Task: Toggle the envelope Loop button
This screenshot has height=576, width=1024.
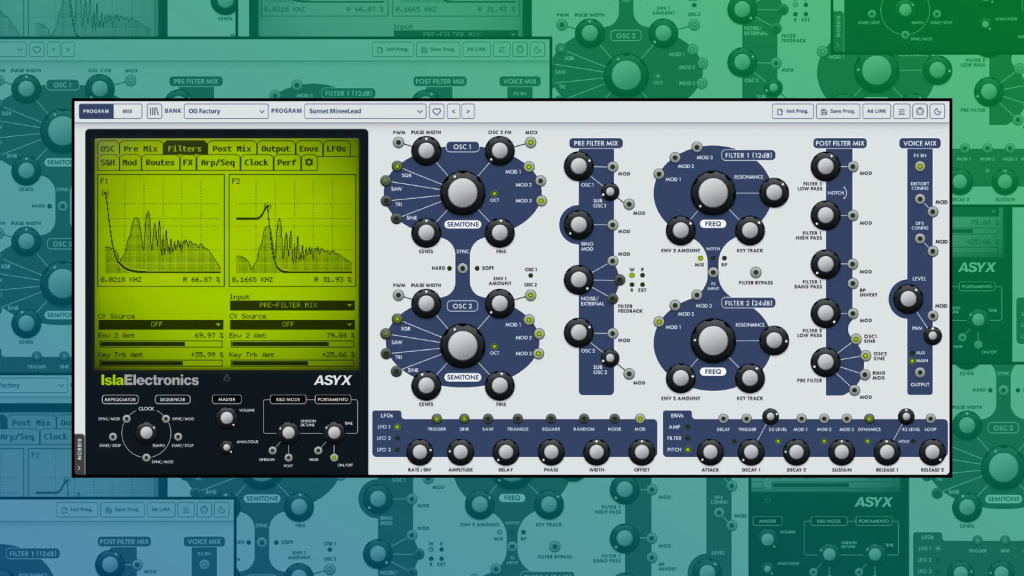Action: pos(930,419)
